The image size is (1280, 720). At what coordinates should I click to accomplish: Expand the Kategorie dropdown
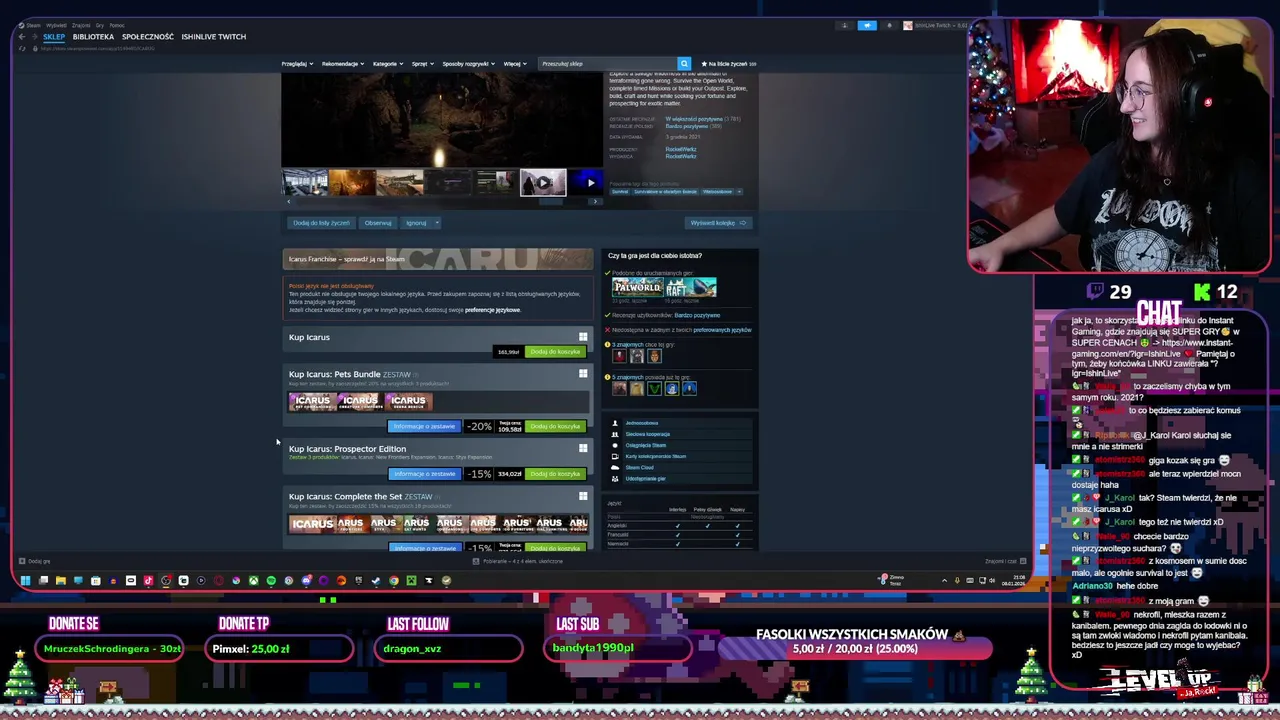tap(388, 63)
